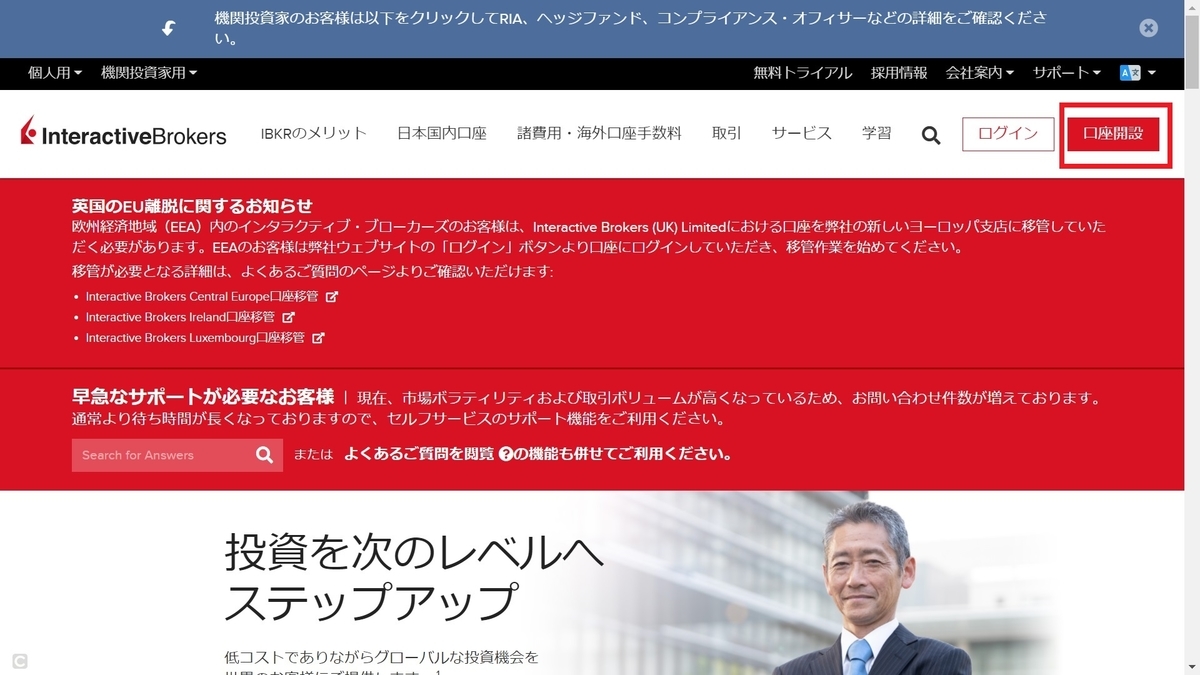Click the external link icon beside Ireland口座移管
1200x675 pixels.
(288, 317)
